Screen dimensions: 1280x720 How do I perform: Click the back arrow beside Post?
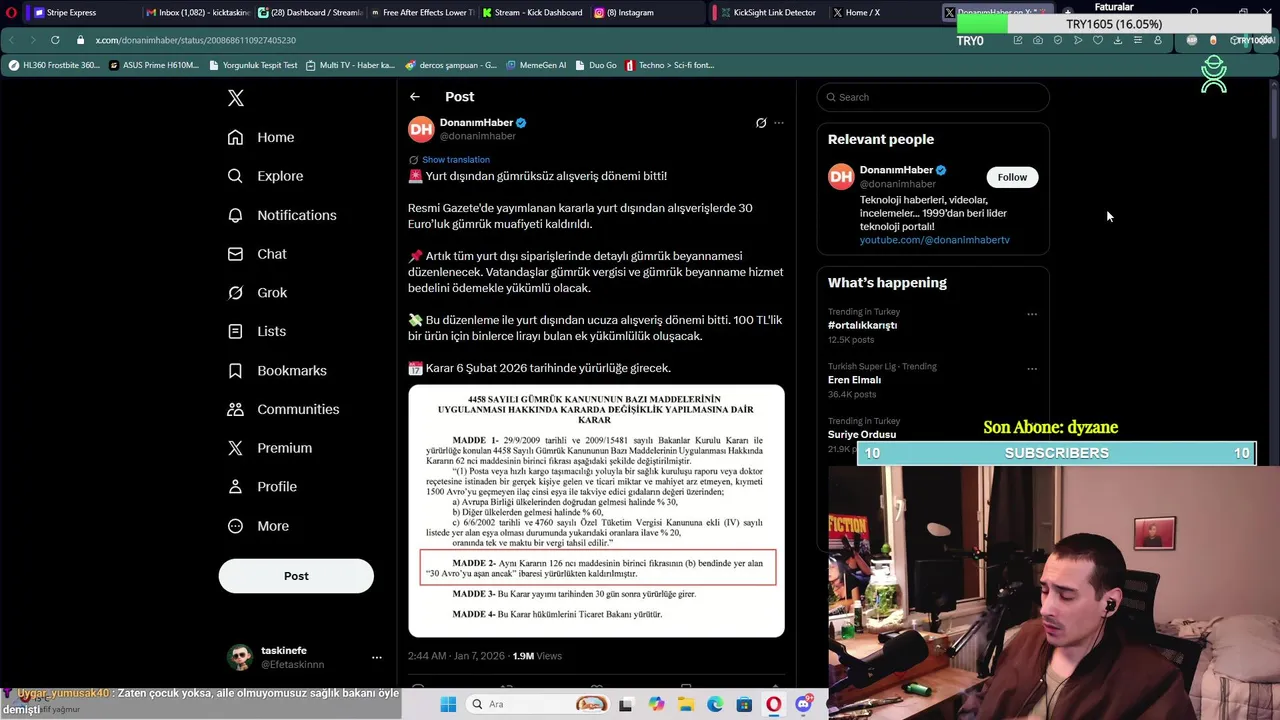coord(415,97)
